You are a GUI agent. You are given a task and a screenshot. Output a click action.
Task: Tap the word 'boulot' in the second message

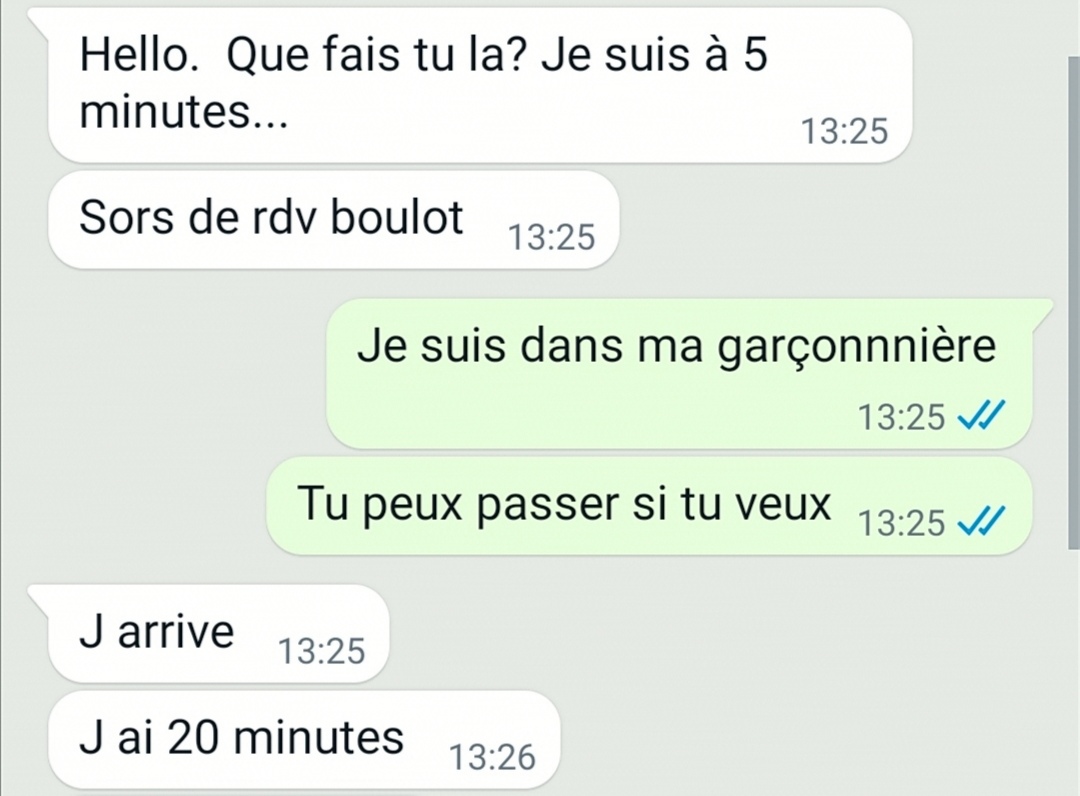[x=397, y=218]
